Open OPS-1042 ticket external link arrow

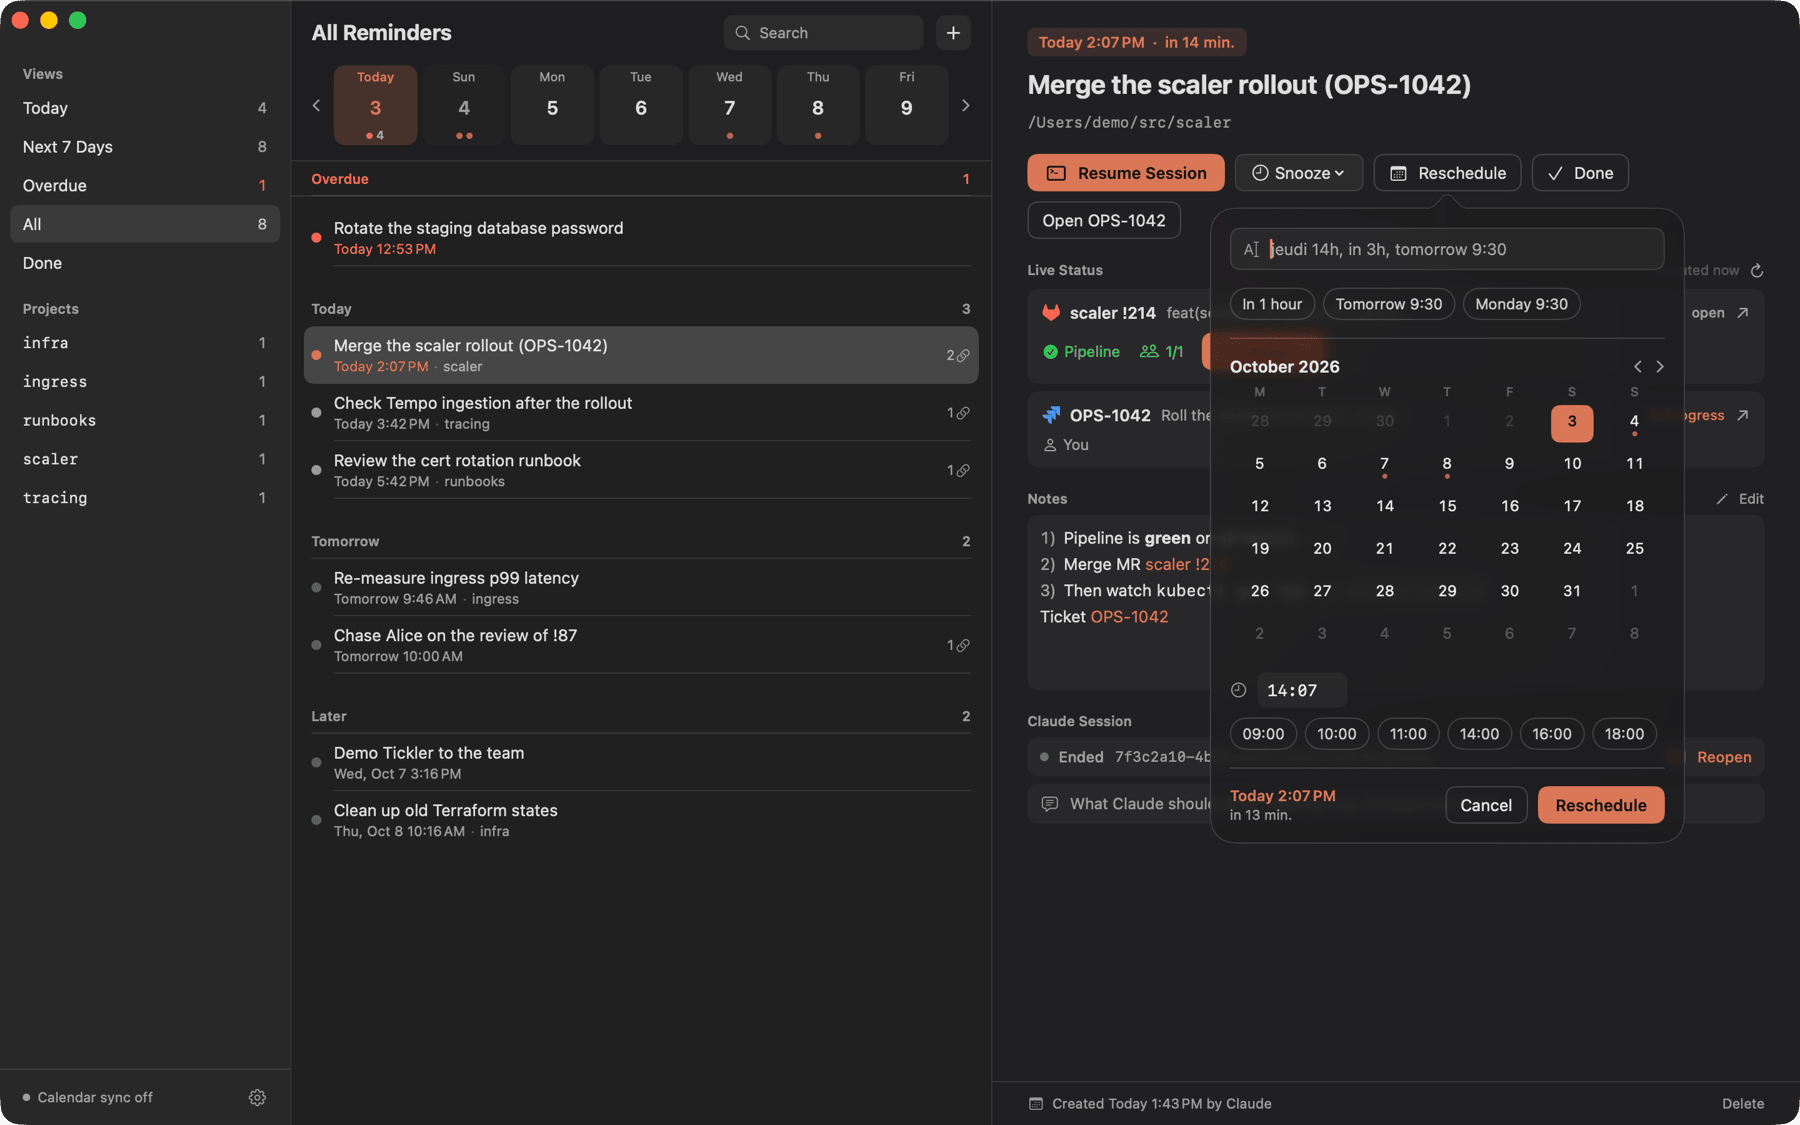(x=1743, y=415)
